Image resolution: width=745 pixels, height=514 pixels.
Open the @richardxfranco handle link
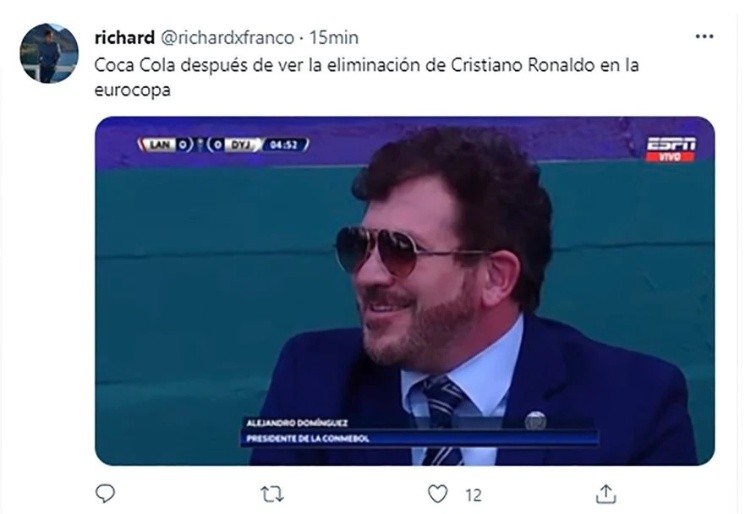227,38
